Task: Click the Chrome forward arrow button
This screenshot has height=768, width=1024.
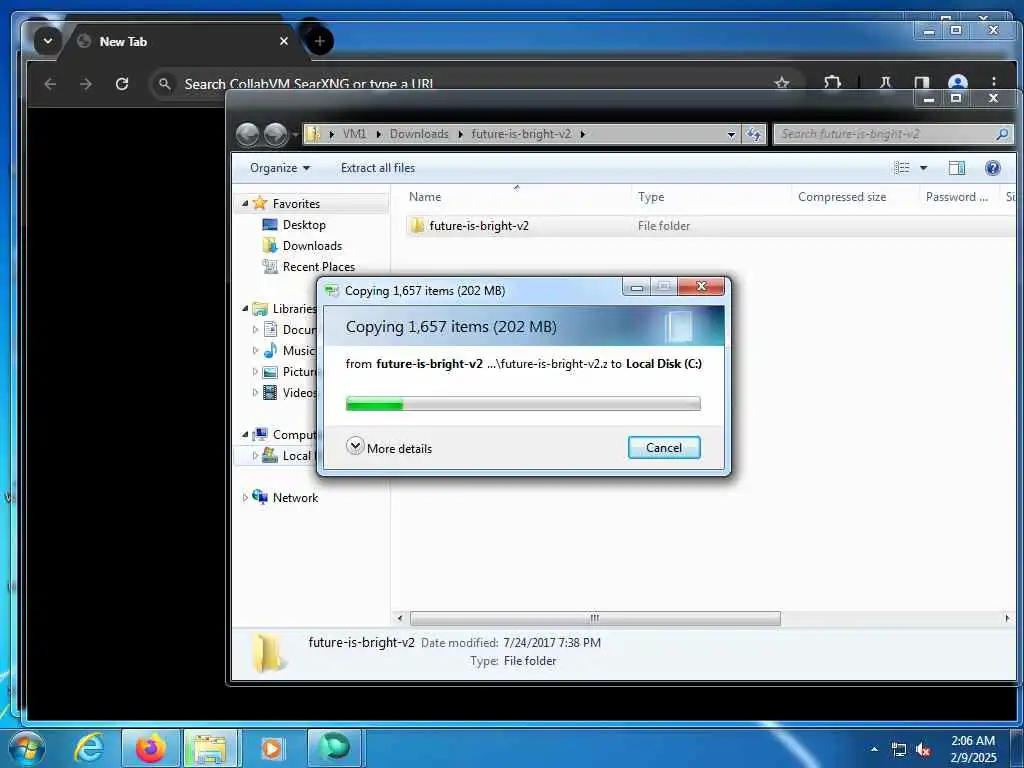Action: click(86, 84)
